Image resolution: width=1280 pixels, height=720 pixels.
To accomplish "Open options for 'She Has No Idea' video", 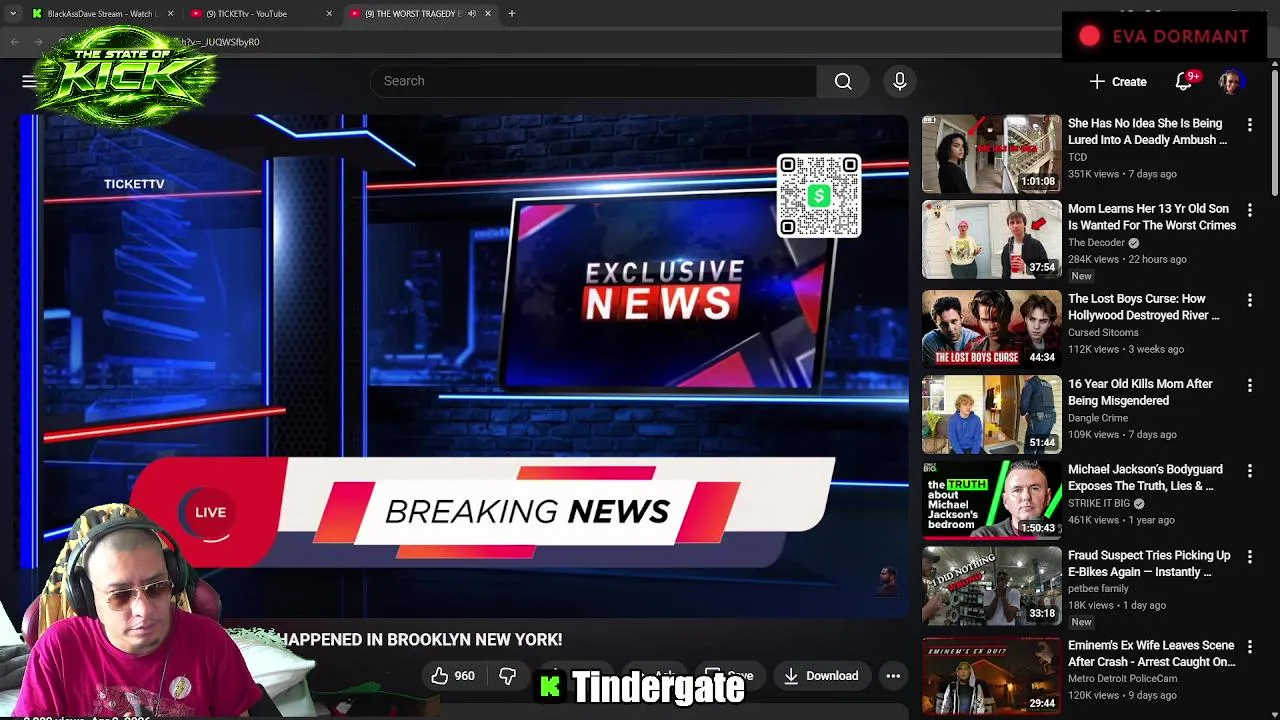I will pyautogui.click(x=1249, y=124).
